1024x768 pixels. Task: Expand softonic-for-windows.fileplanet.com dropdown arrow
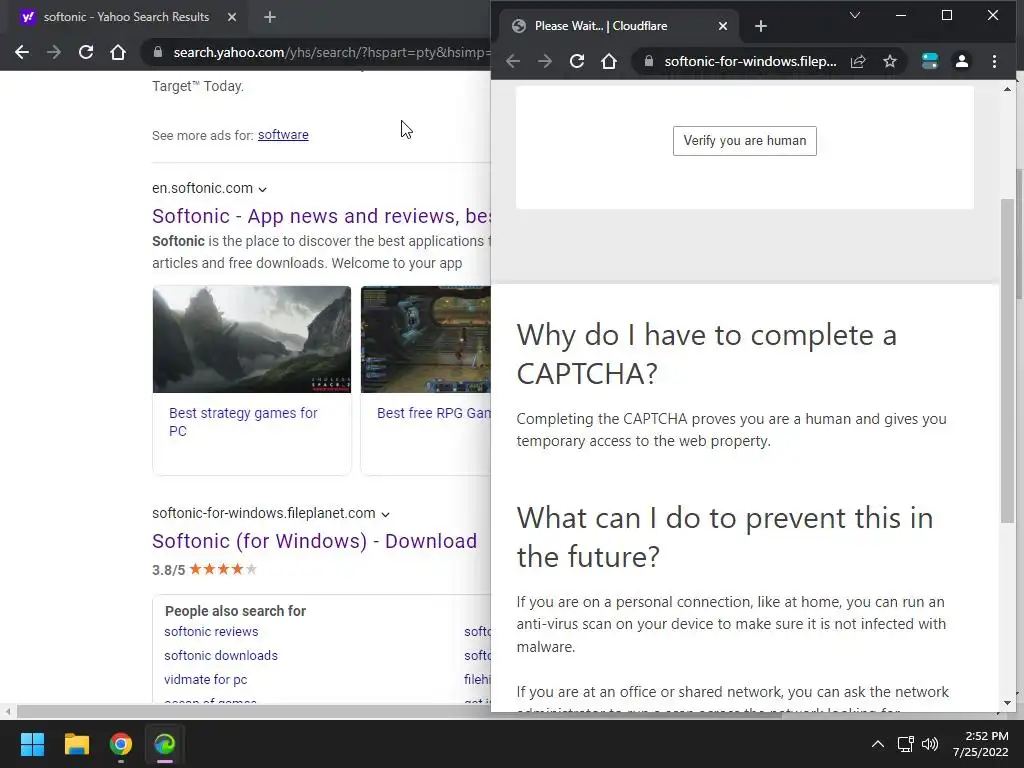(385, 515)
